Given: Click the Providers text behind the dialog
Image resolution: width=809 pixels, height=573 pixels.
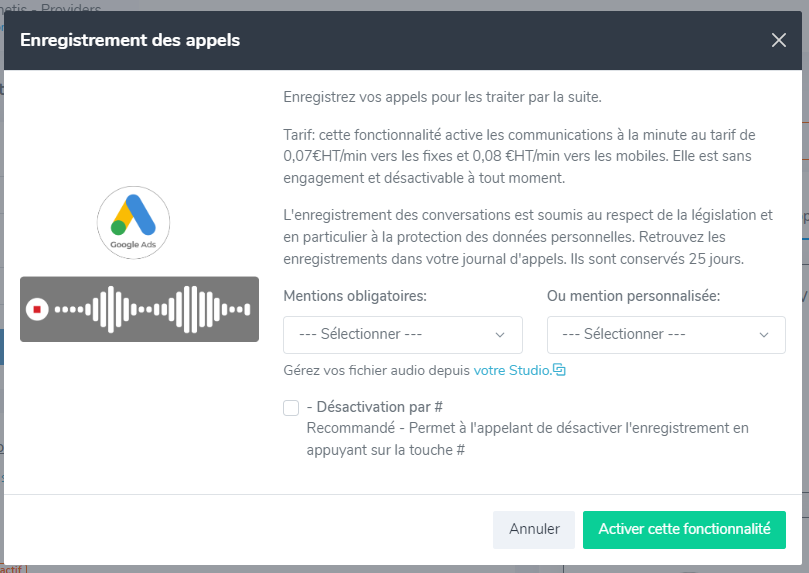Looking at the screenshot, I should click(x=71, y=7).
